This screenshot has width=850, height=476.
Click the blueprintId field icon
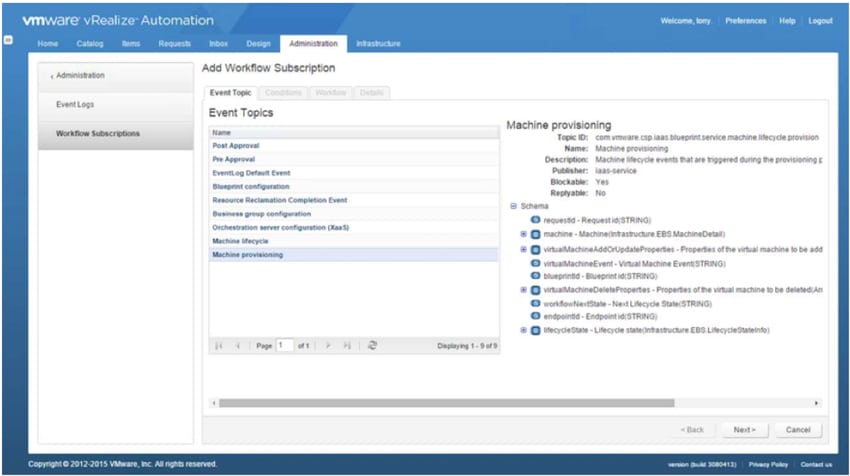click(x=535, y=276)
